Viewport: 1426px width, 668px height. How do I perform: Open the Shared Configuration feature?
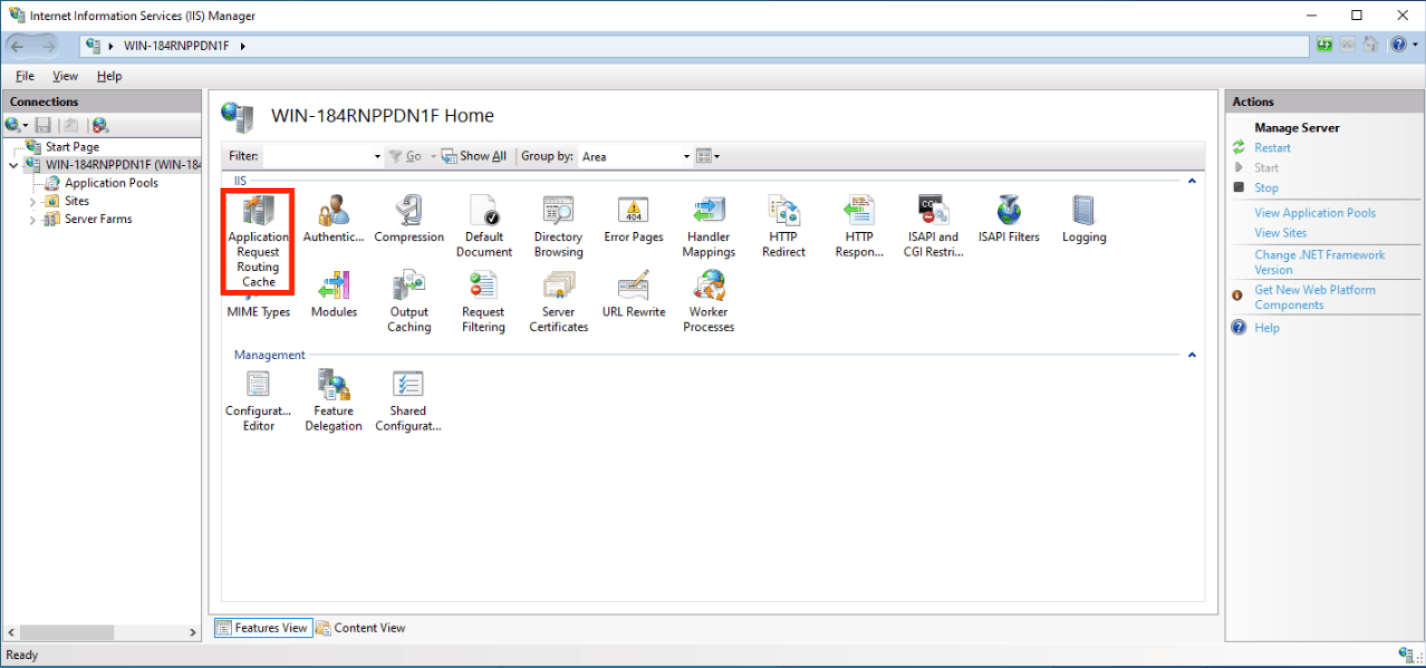(x=408, y=401)
